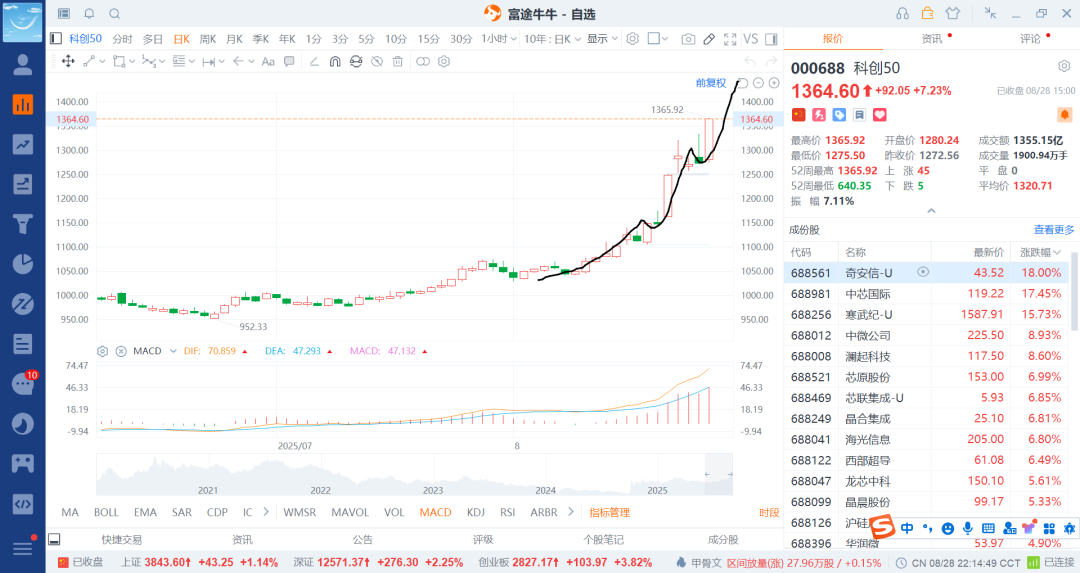Open the search magnifier in title bar
This screenshot has width=1080, height=573.
coord(115,14)
